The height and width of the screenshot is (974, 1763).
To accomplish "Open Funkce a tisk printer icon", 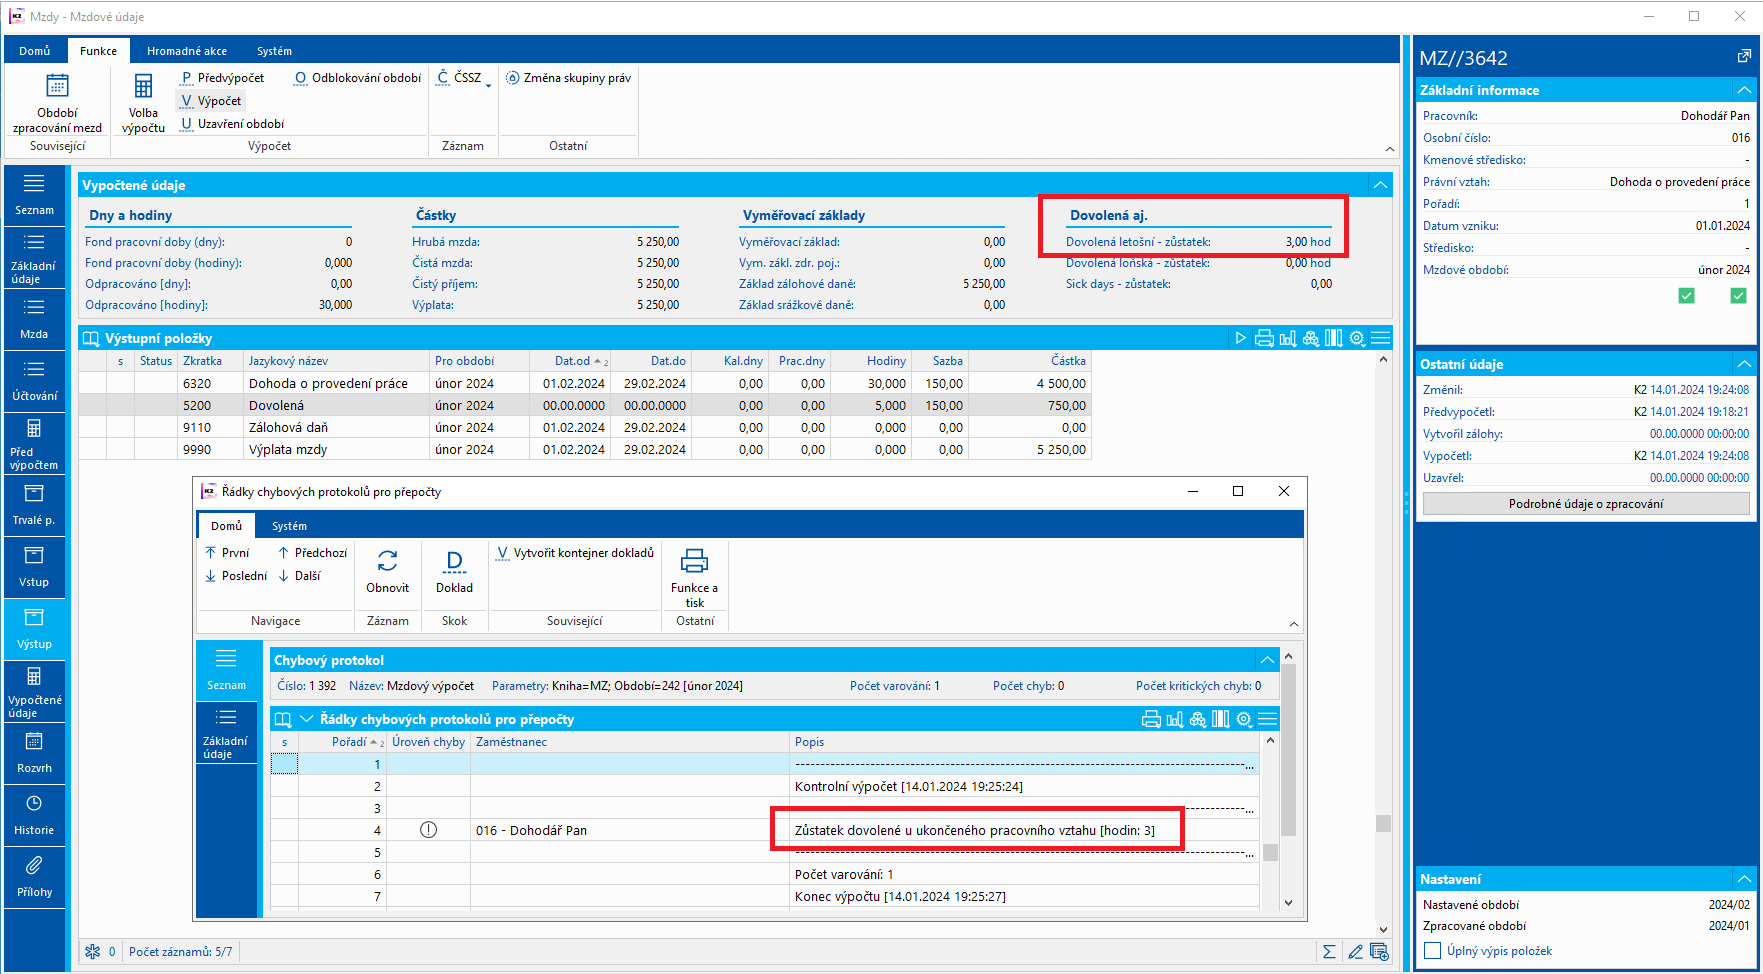I will (694, 561).
